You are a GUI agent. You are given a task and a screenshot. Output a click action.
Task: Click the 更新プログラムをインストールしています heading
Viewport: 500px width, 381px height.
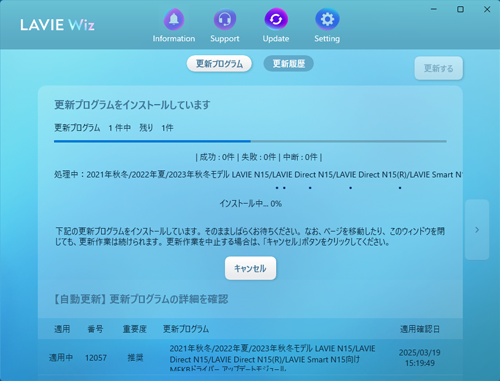(x=132, y=105)
